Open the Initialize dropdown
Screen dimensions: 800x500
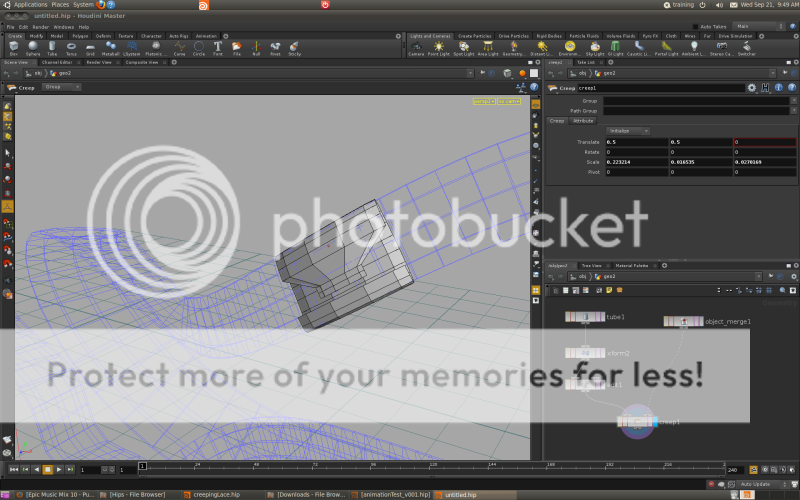(x=628, y=131)
